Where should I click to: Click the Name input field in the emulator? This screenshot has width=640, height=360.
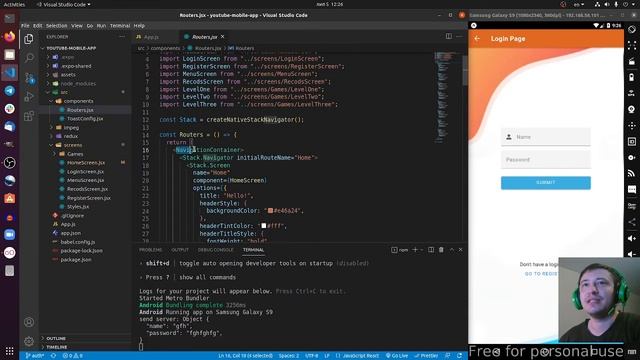(546, 137)
